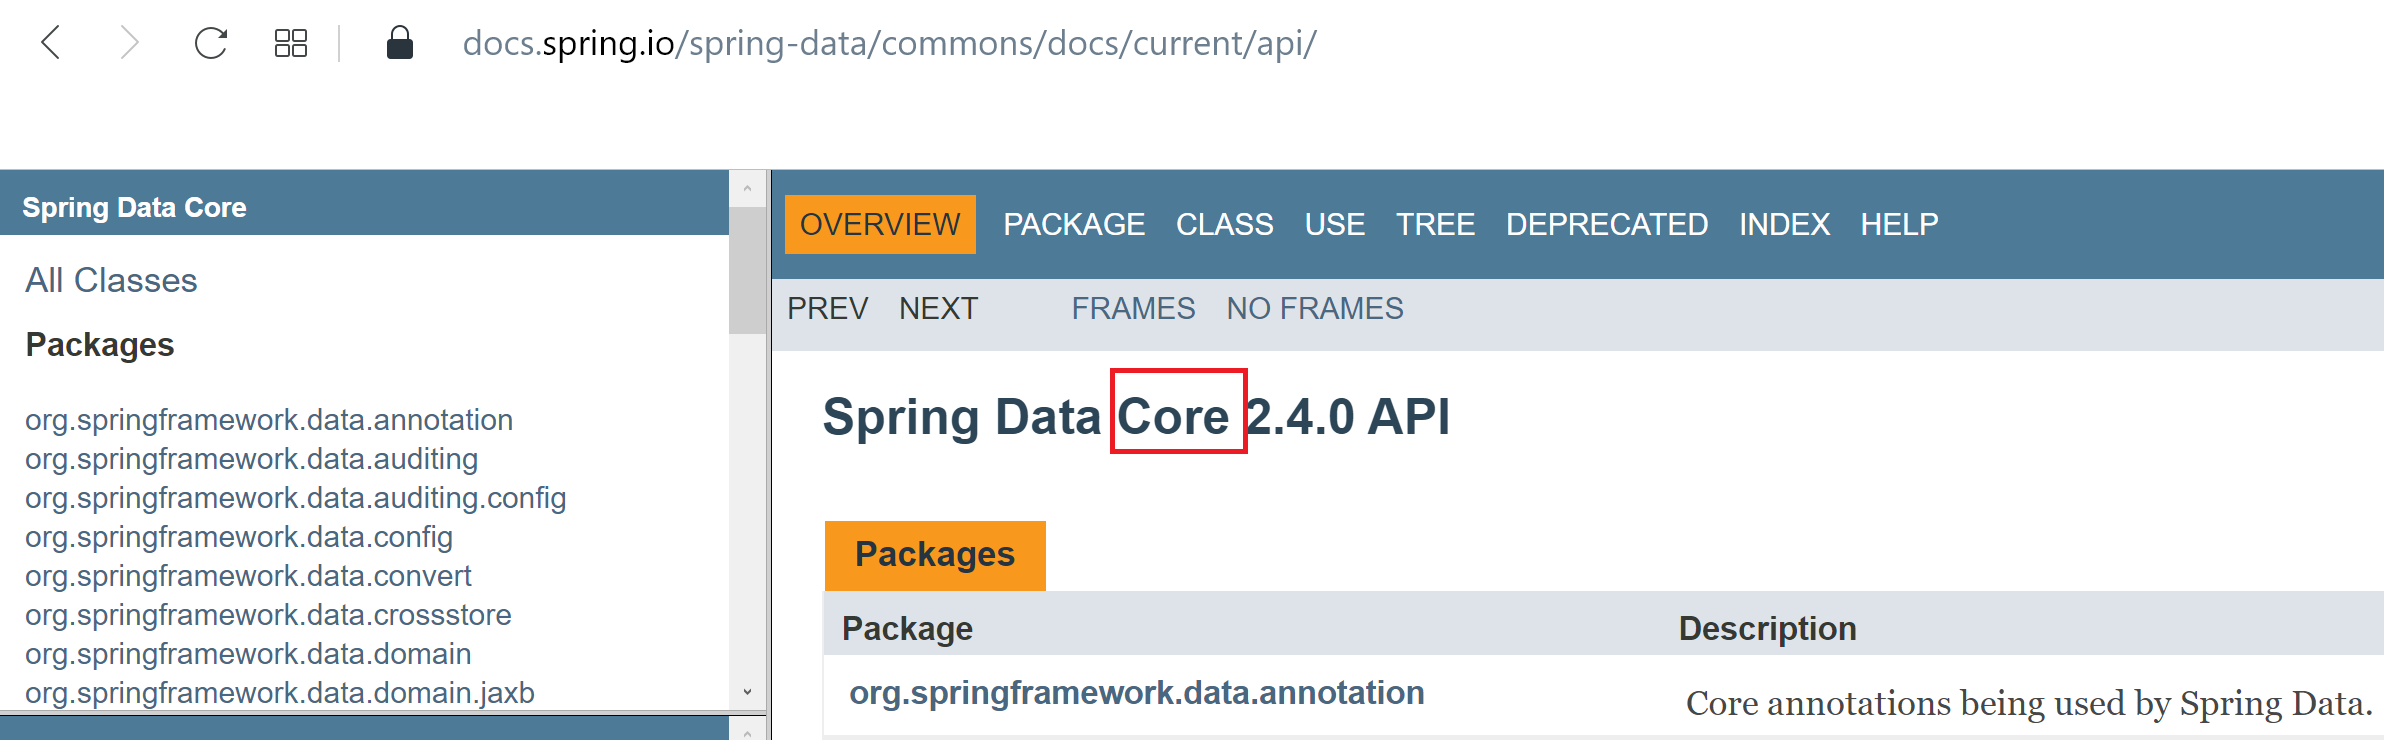
Task: Click the grayed-out forward arrow
Action: click(129, 43)
